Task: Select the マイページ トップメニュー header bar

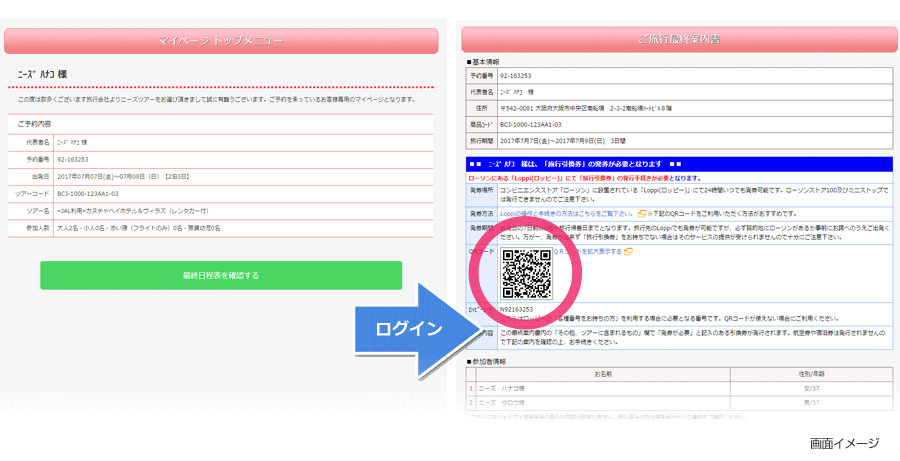Action: (221, 41)
